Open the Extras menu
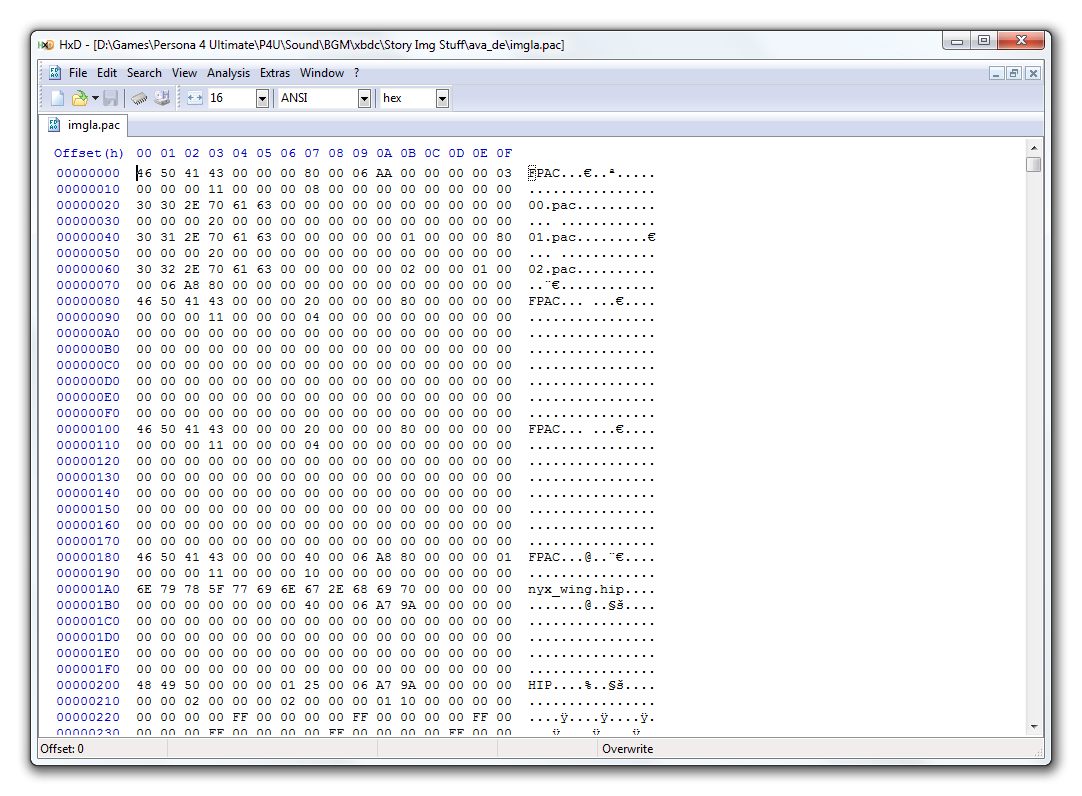Viewport: 1082px width, 796px height. [x=275, y=73]
